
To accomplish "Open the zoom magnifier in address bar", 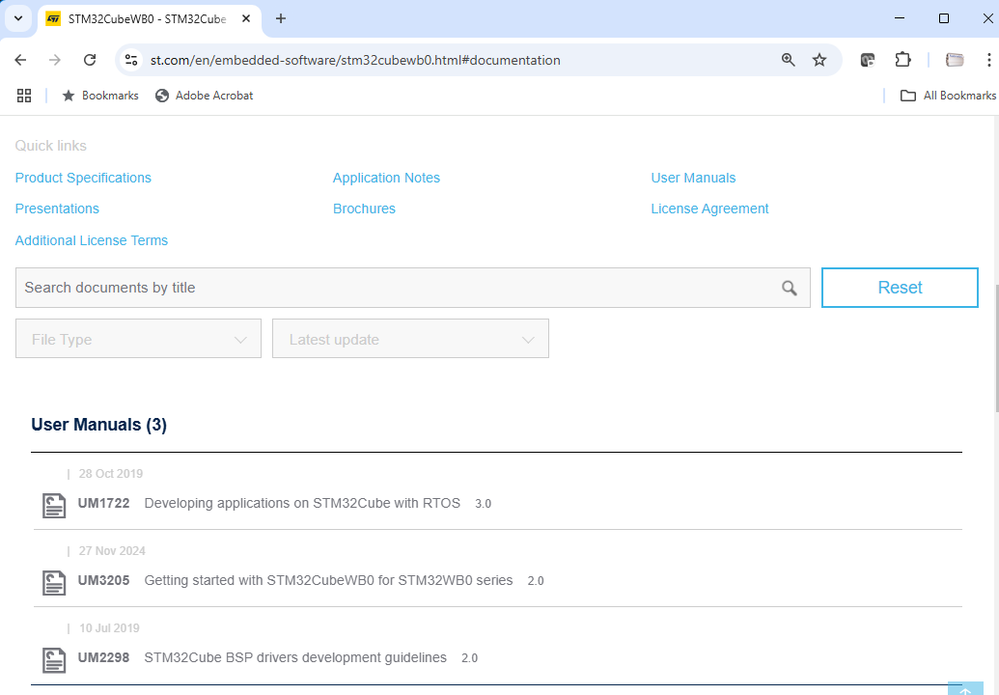I will (788, 60).
